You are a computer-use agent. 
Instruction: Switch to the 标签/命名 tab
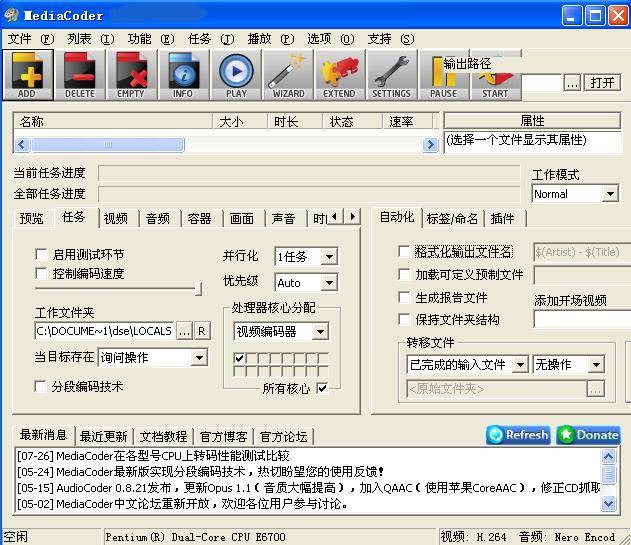452,219
